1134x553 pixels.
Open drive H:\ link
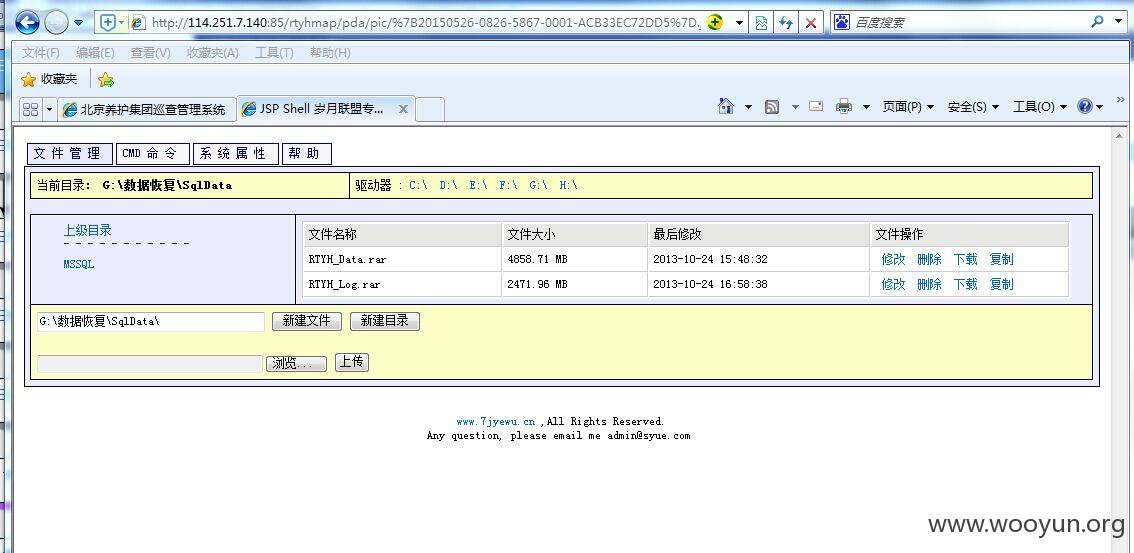568,185
